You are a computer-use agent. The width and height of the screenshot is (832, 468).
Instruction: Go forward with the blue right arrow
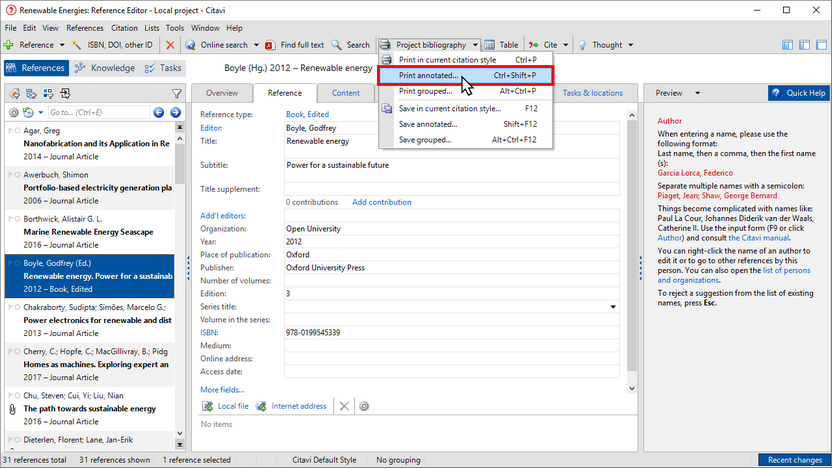click(x=176, y=112)
